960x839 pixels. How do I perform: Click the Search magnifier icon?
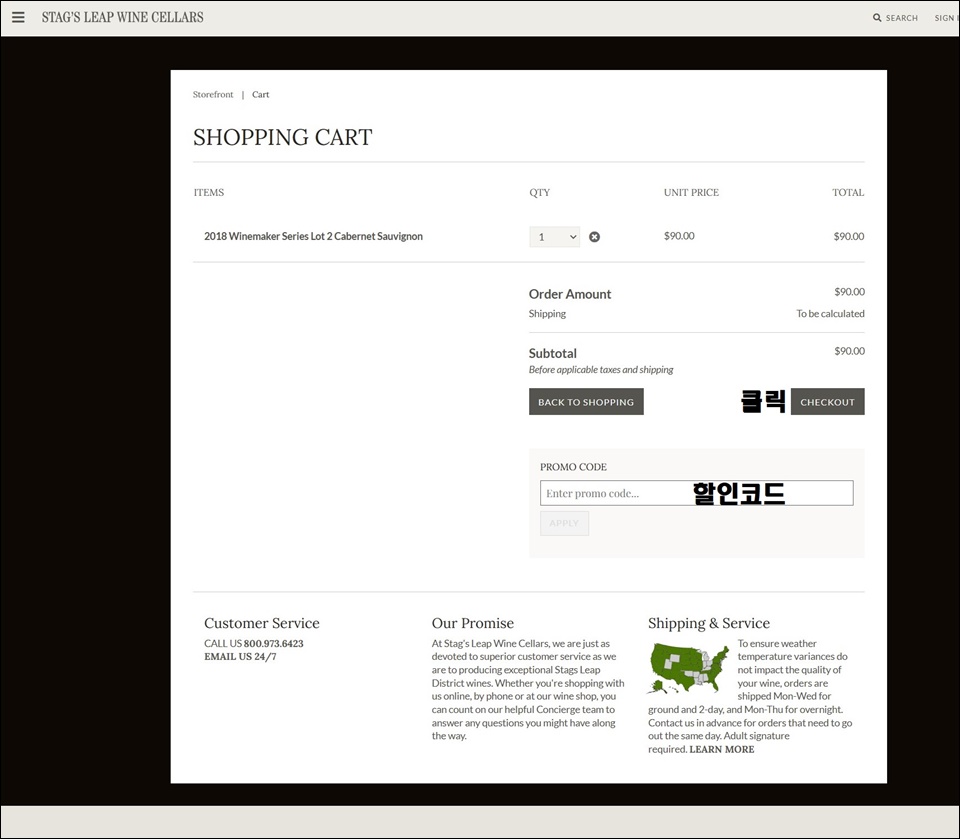coord(877,18)
